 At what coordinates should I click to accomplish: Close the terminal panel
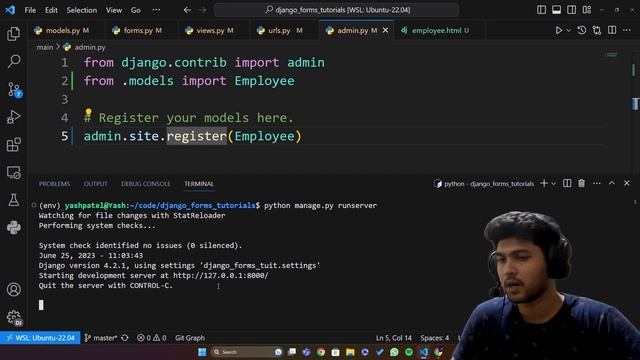[x=627, y=184]
